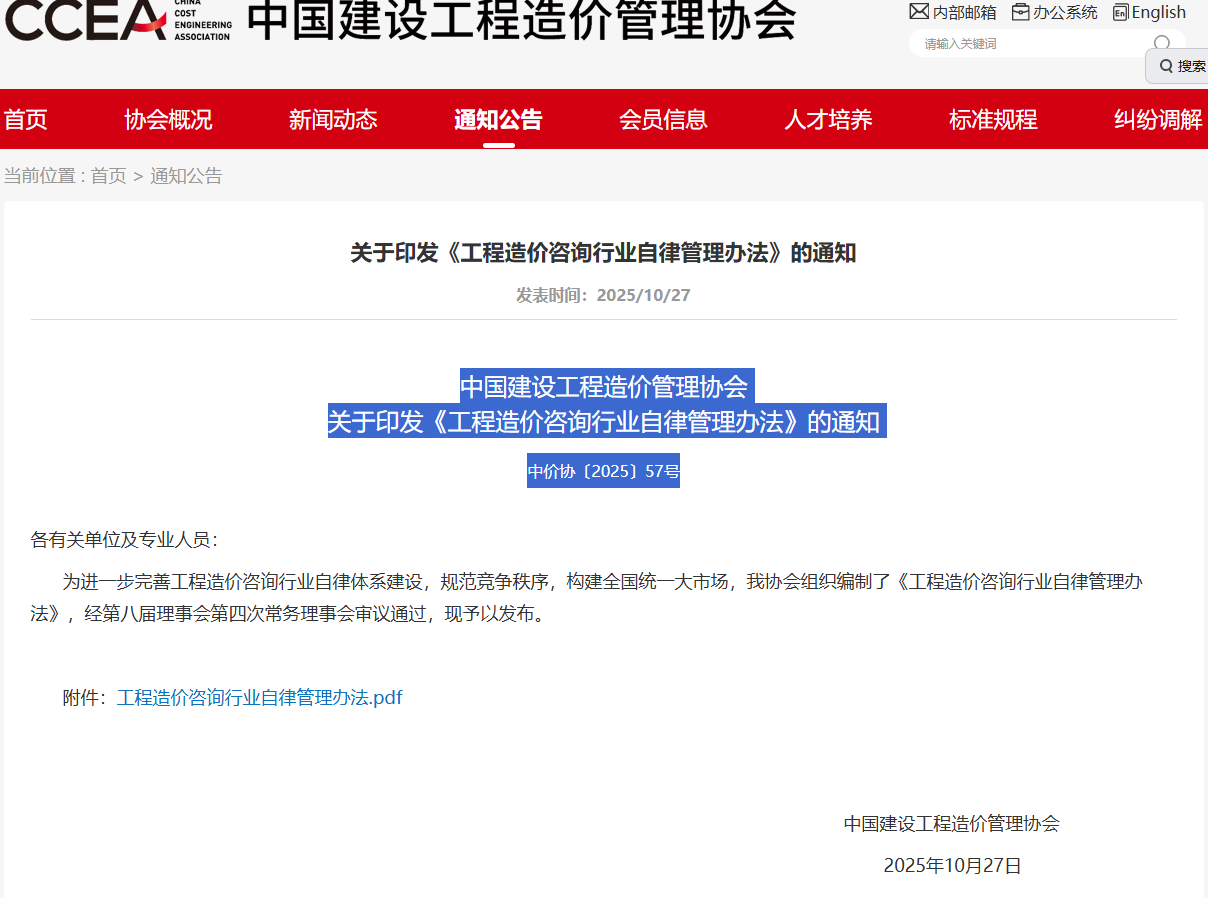This screenshot has height=898, width=1208.
Task: Click the En icon to switch to English
Action: coord(1121,12)
